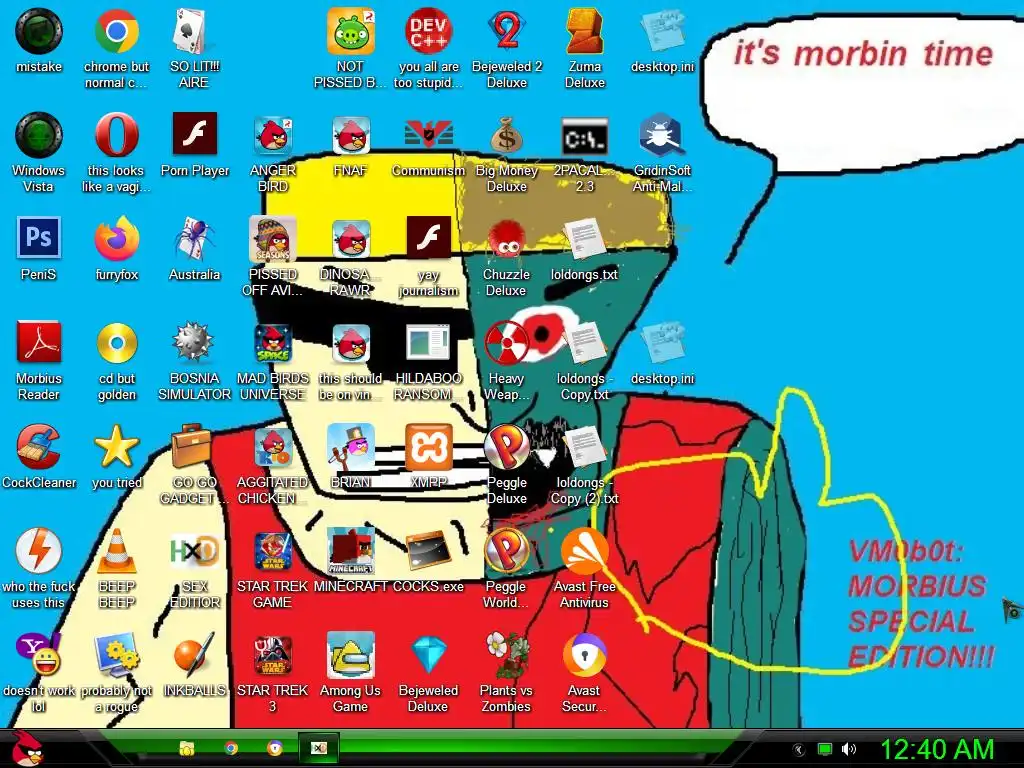This screenshot has width=1024, height=768.
Task: Select the Bejeweled Deluxe diamond icon
Action: pyautogui.click(x=428, y=654)
